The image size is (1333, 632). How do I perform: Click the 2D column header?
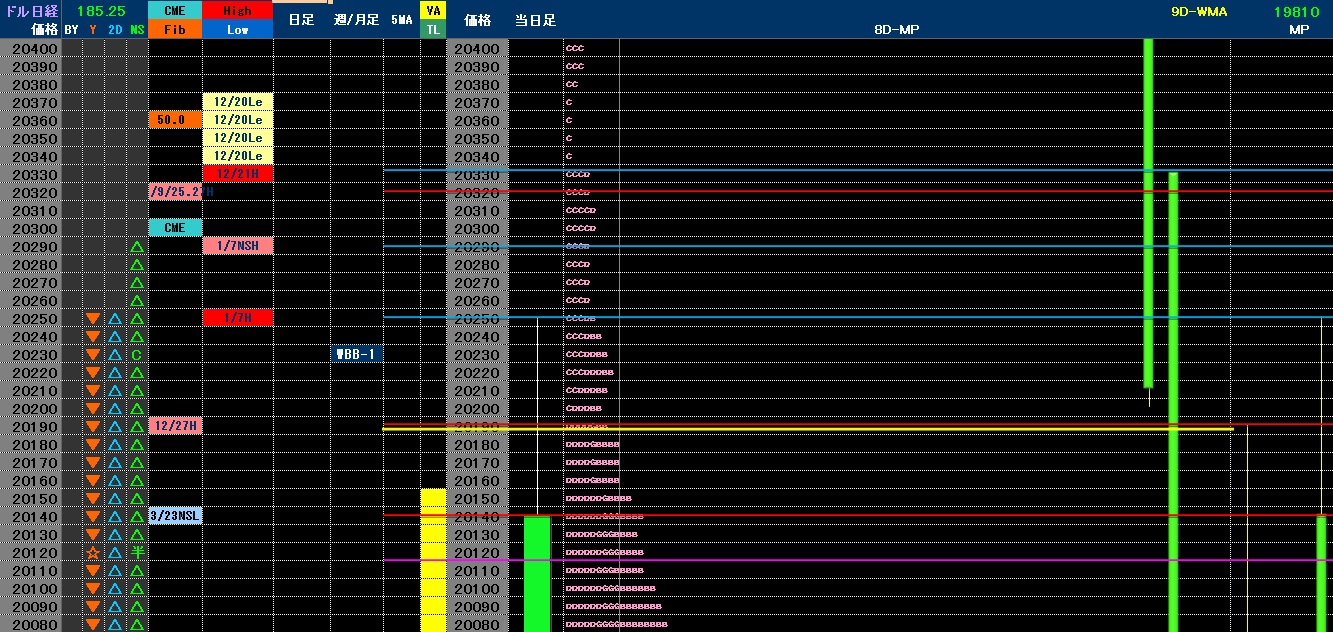(x=115, y=30)
